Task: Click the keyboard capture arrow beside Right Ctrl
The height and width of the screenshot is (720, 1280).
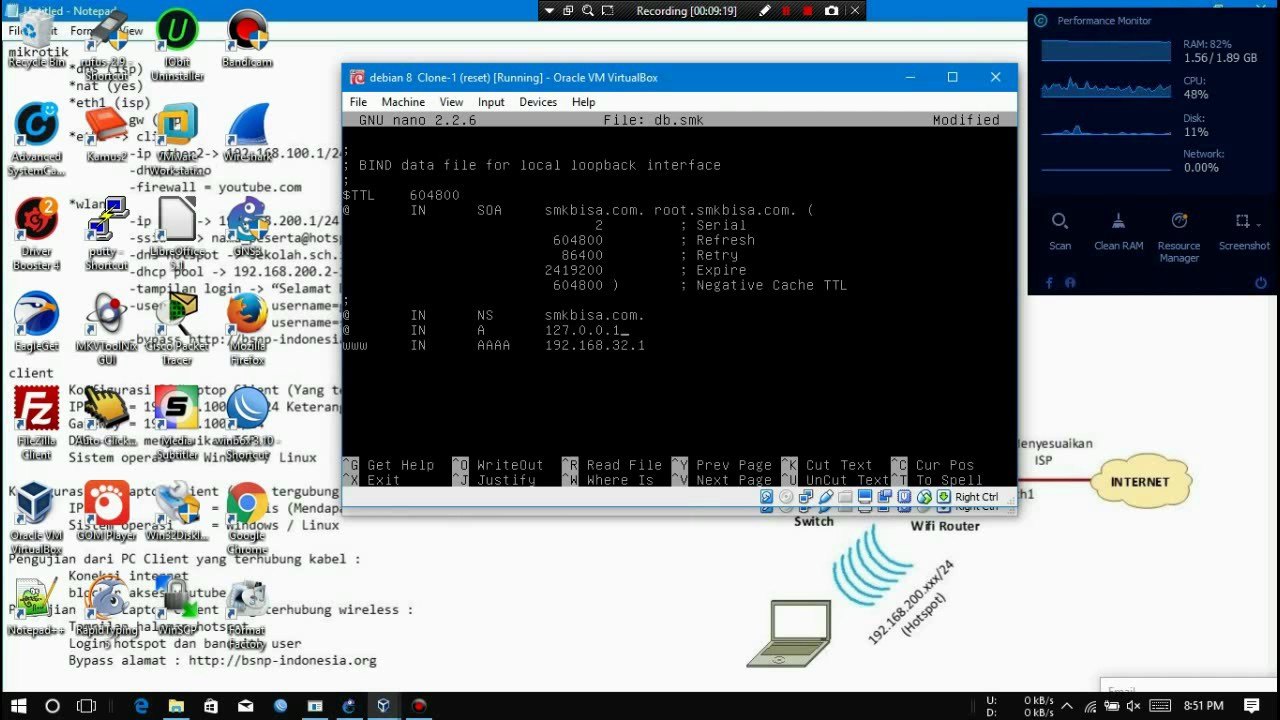Action: pos(943,497)
